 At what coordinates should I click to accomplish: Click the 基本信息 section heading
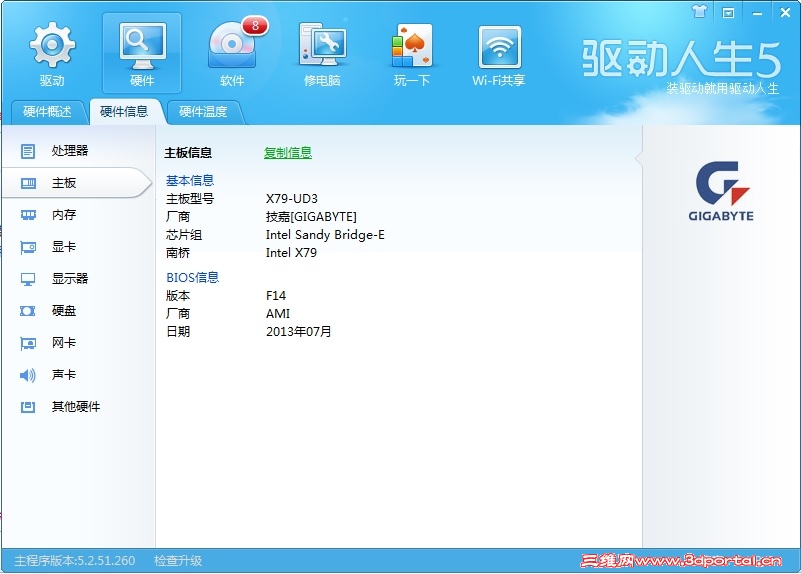pos(190,180)
